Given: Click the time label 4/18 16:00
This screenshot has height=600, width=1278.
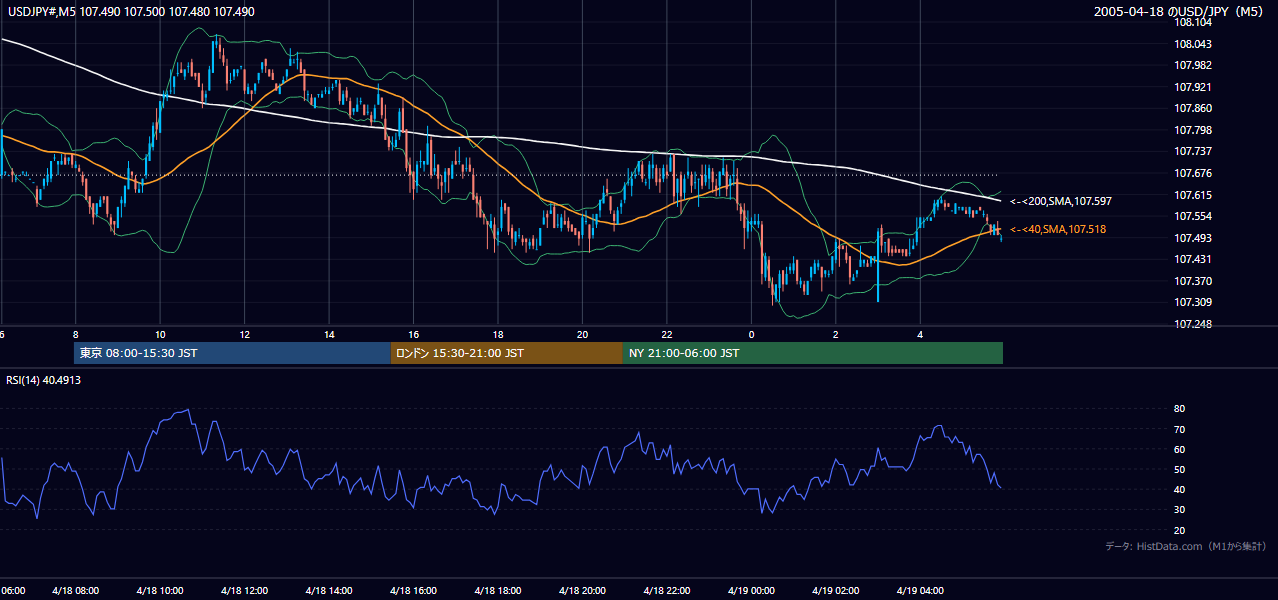Looking at the screenshot, I should [x=413, y=591].
